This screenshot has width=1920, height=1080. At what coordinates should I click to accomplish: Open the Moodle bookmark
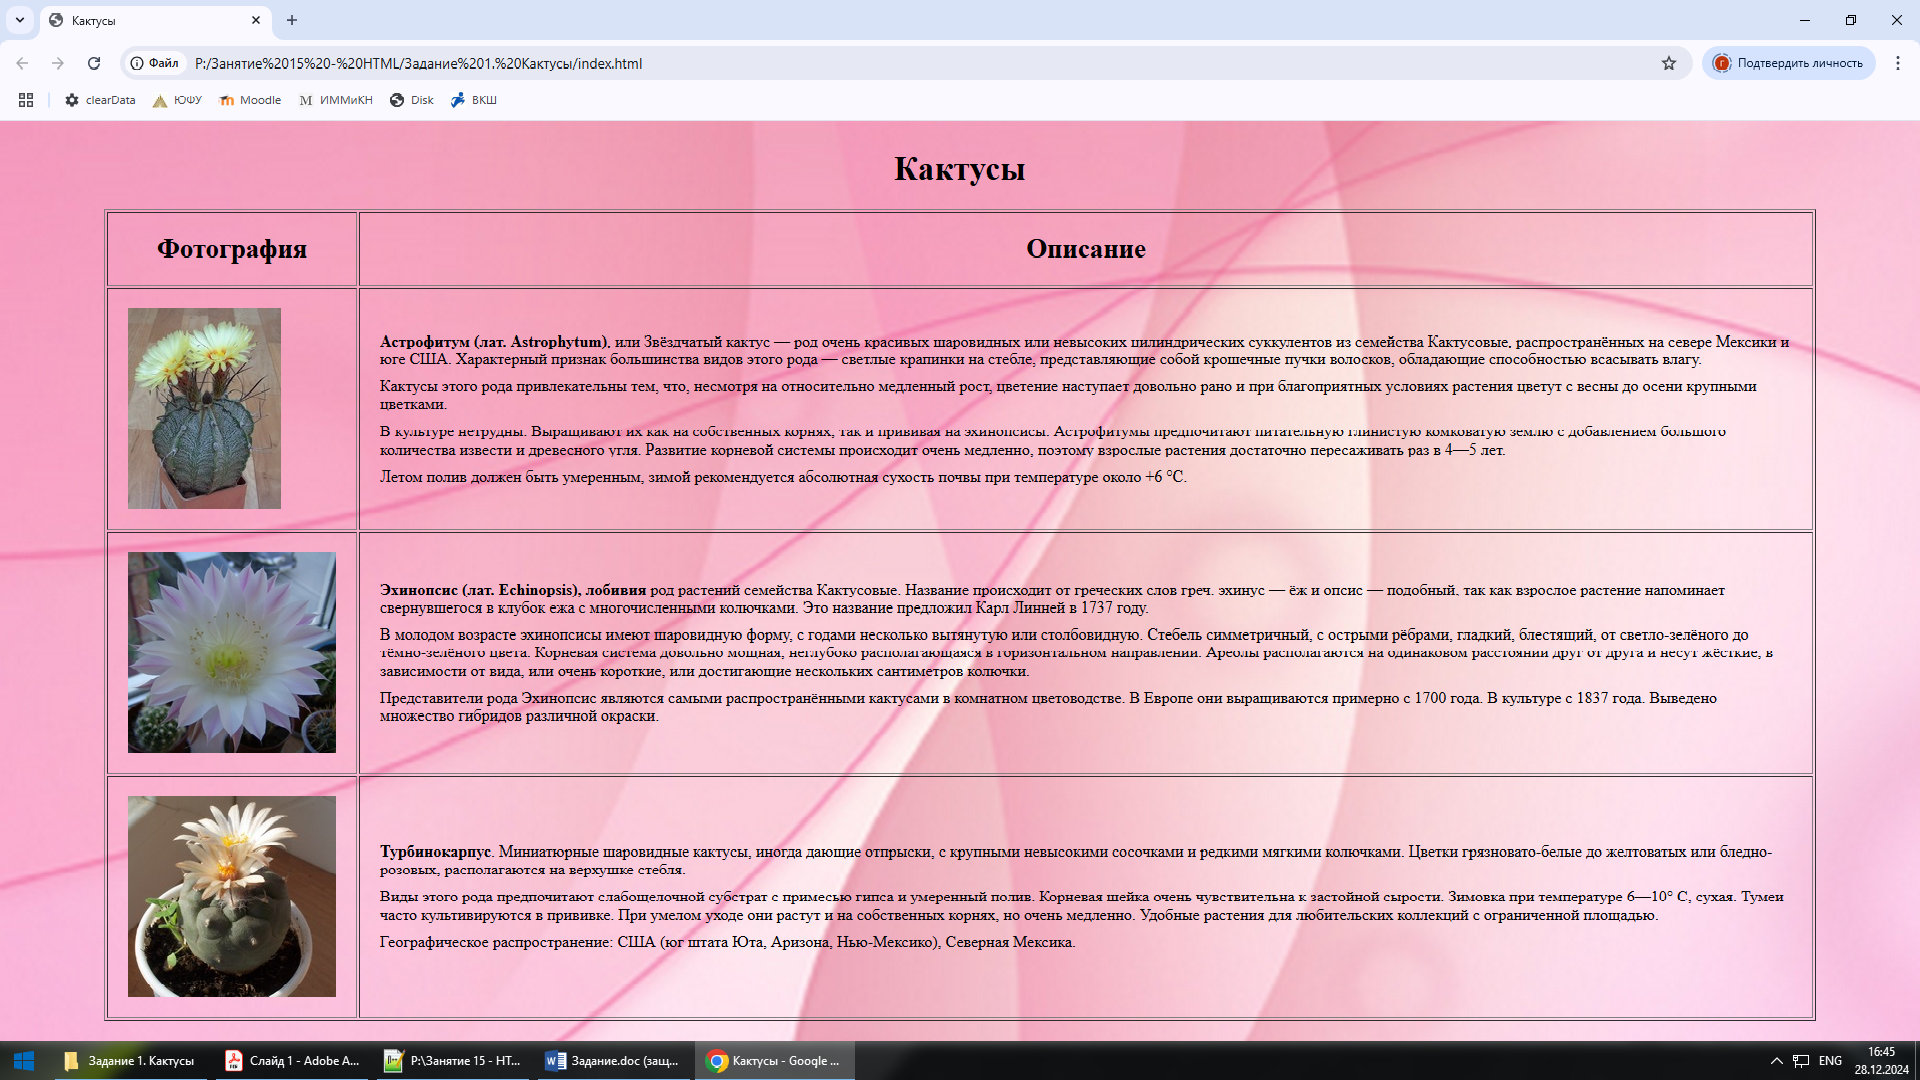[x=250, y=100]
